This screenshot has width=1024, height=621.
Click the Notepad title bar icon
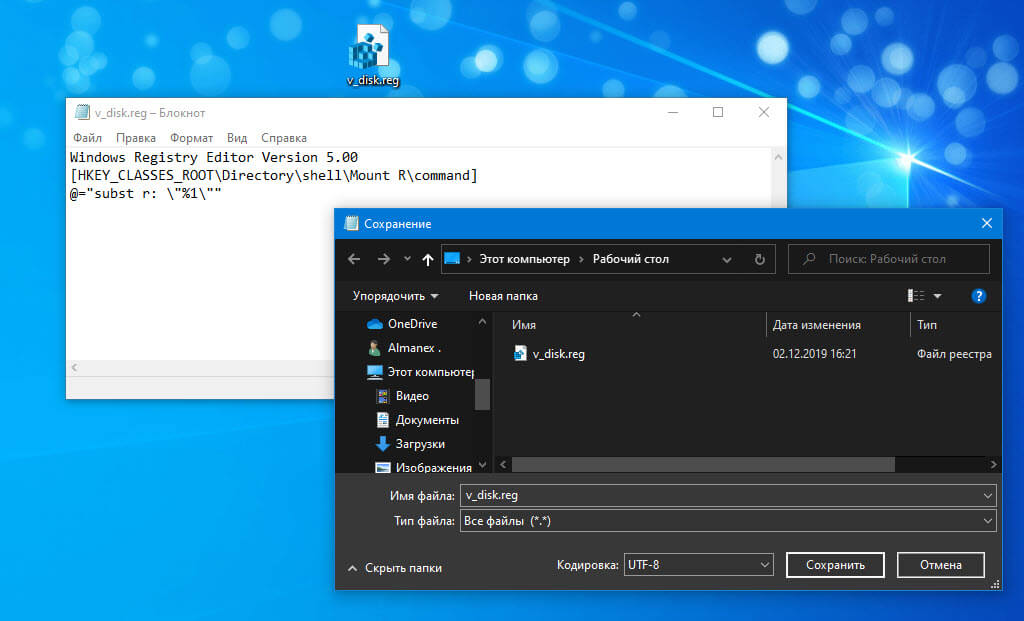82,112
